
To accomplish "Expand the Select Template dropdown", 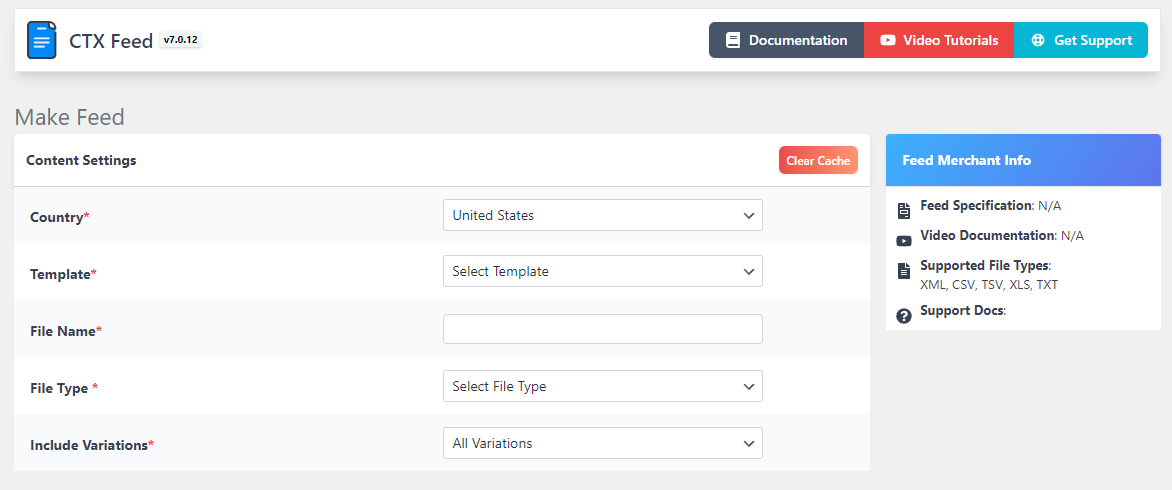I will click(x=602, y=271).
